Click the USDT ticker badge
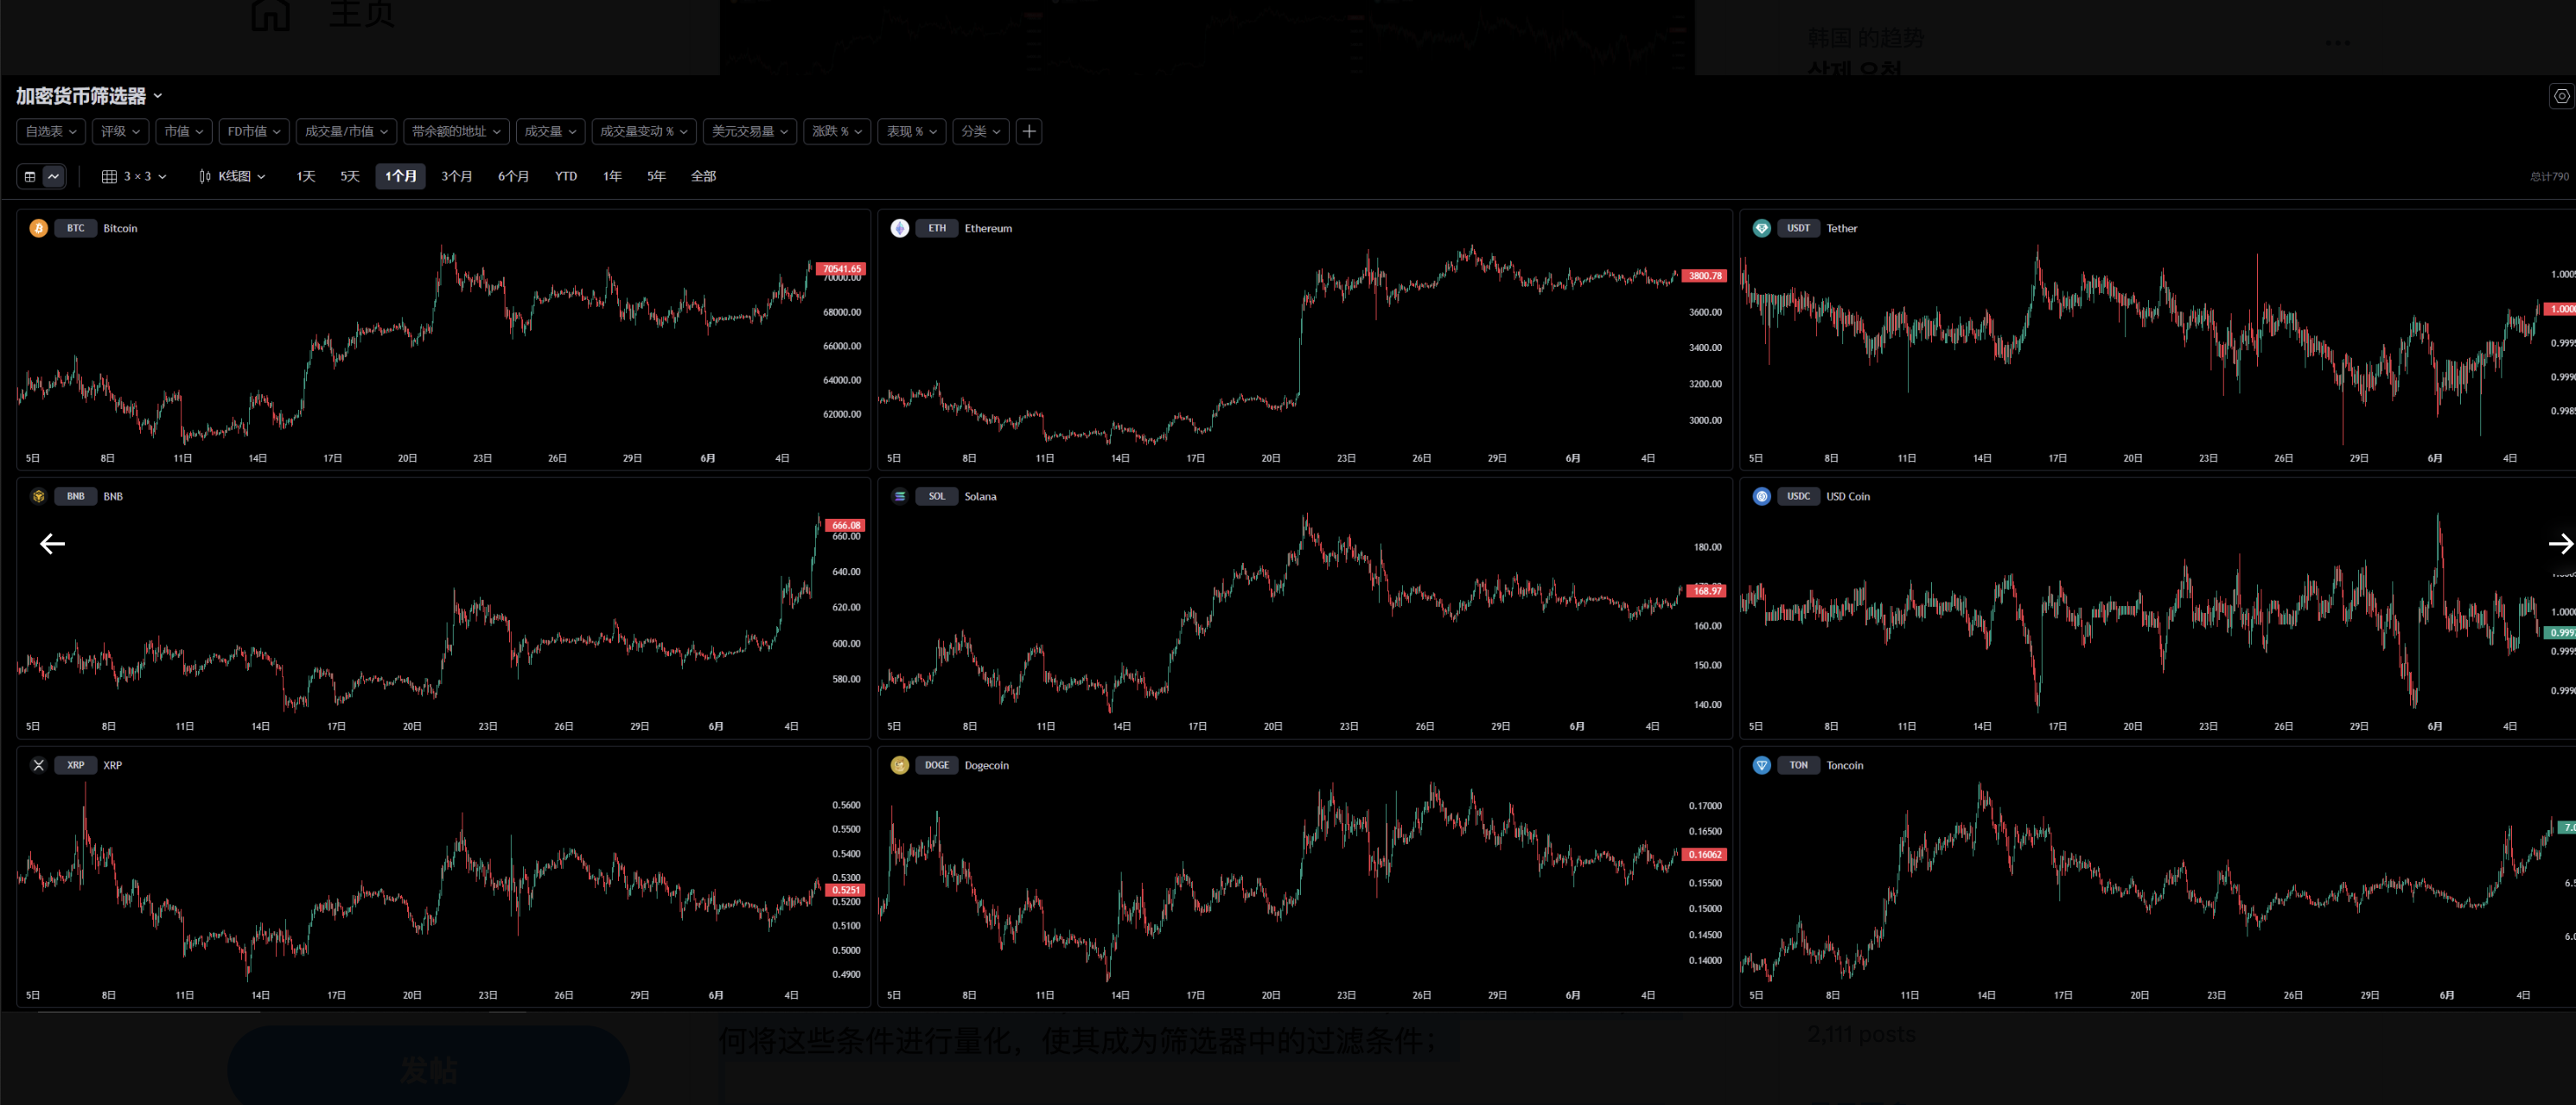The width and height of the screenshot is (2576, 1105). (1799, 228)
